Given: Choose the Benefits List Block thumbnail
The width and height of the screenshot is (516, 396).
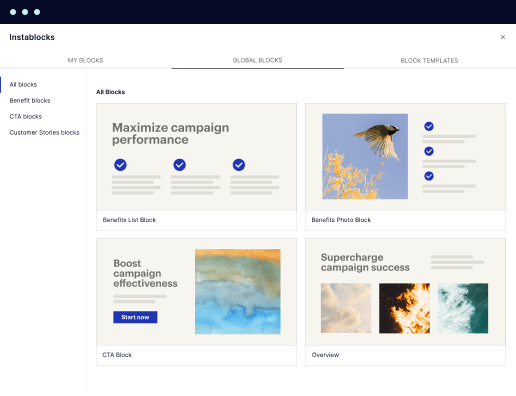Looking at the screenshot, I should point(196,157).
